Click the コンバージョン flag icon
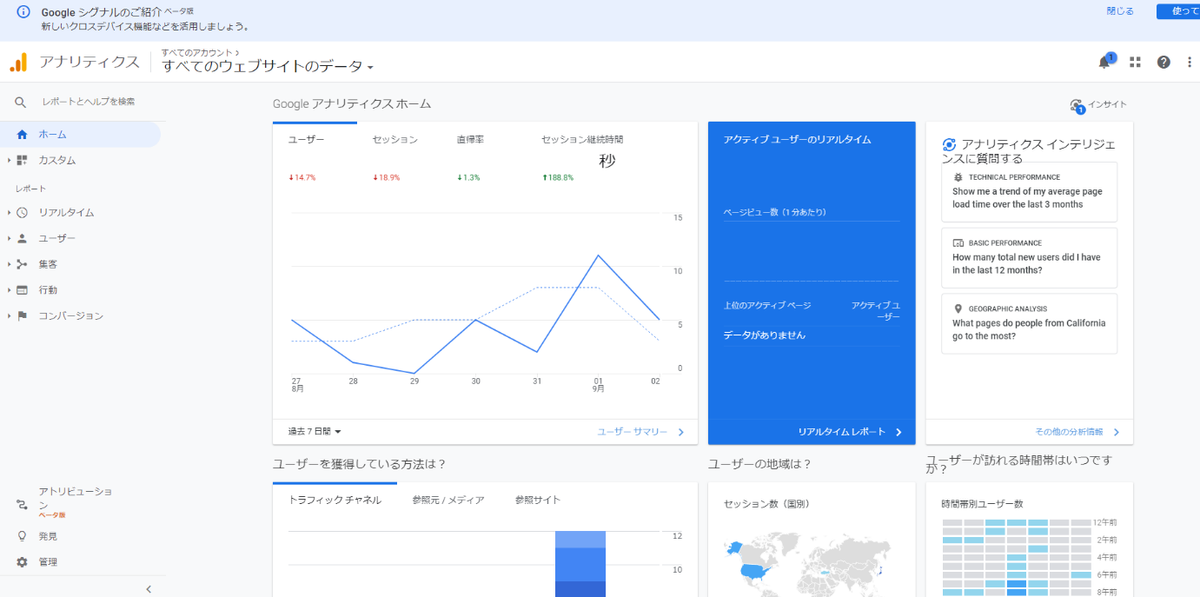Screen dimensions: 1200x597 coord(22,316)
